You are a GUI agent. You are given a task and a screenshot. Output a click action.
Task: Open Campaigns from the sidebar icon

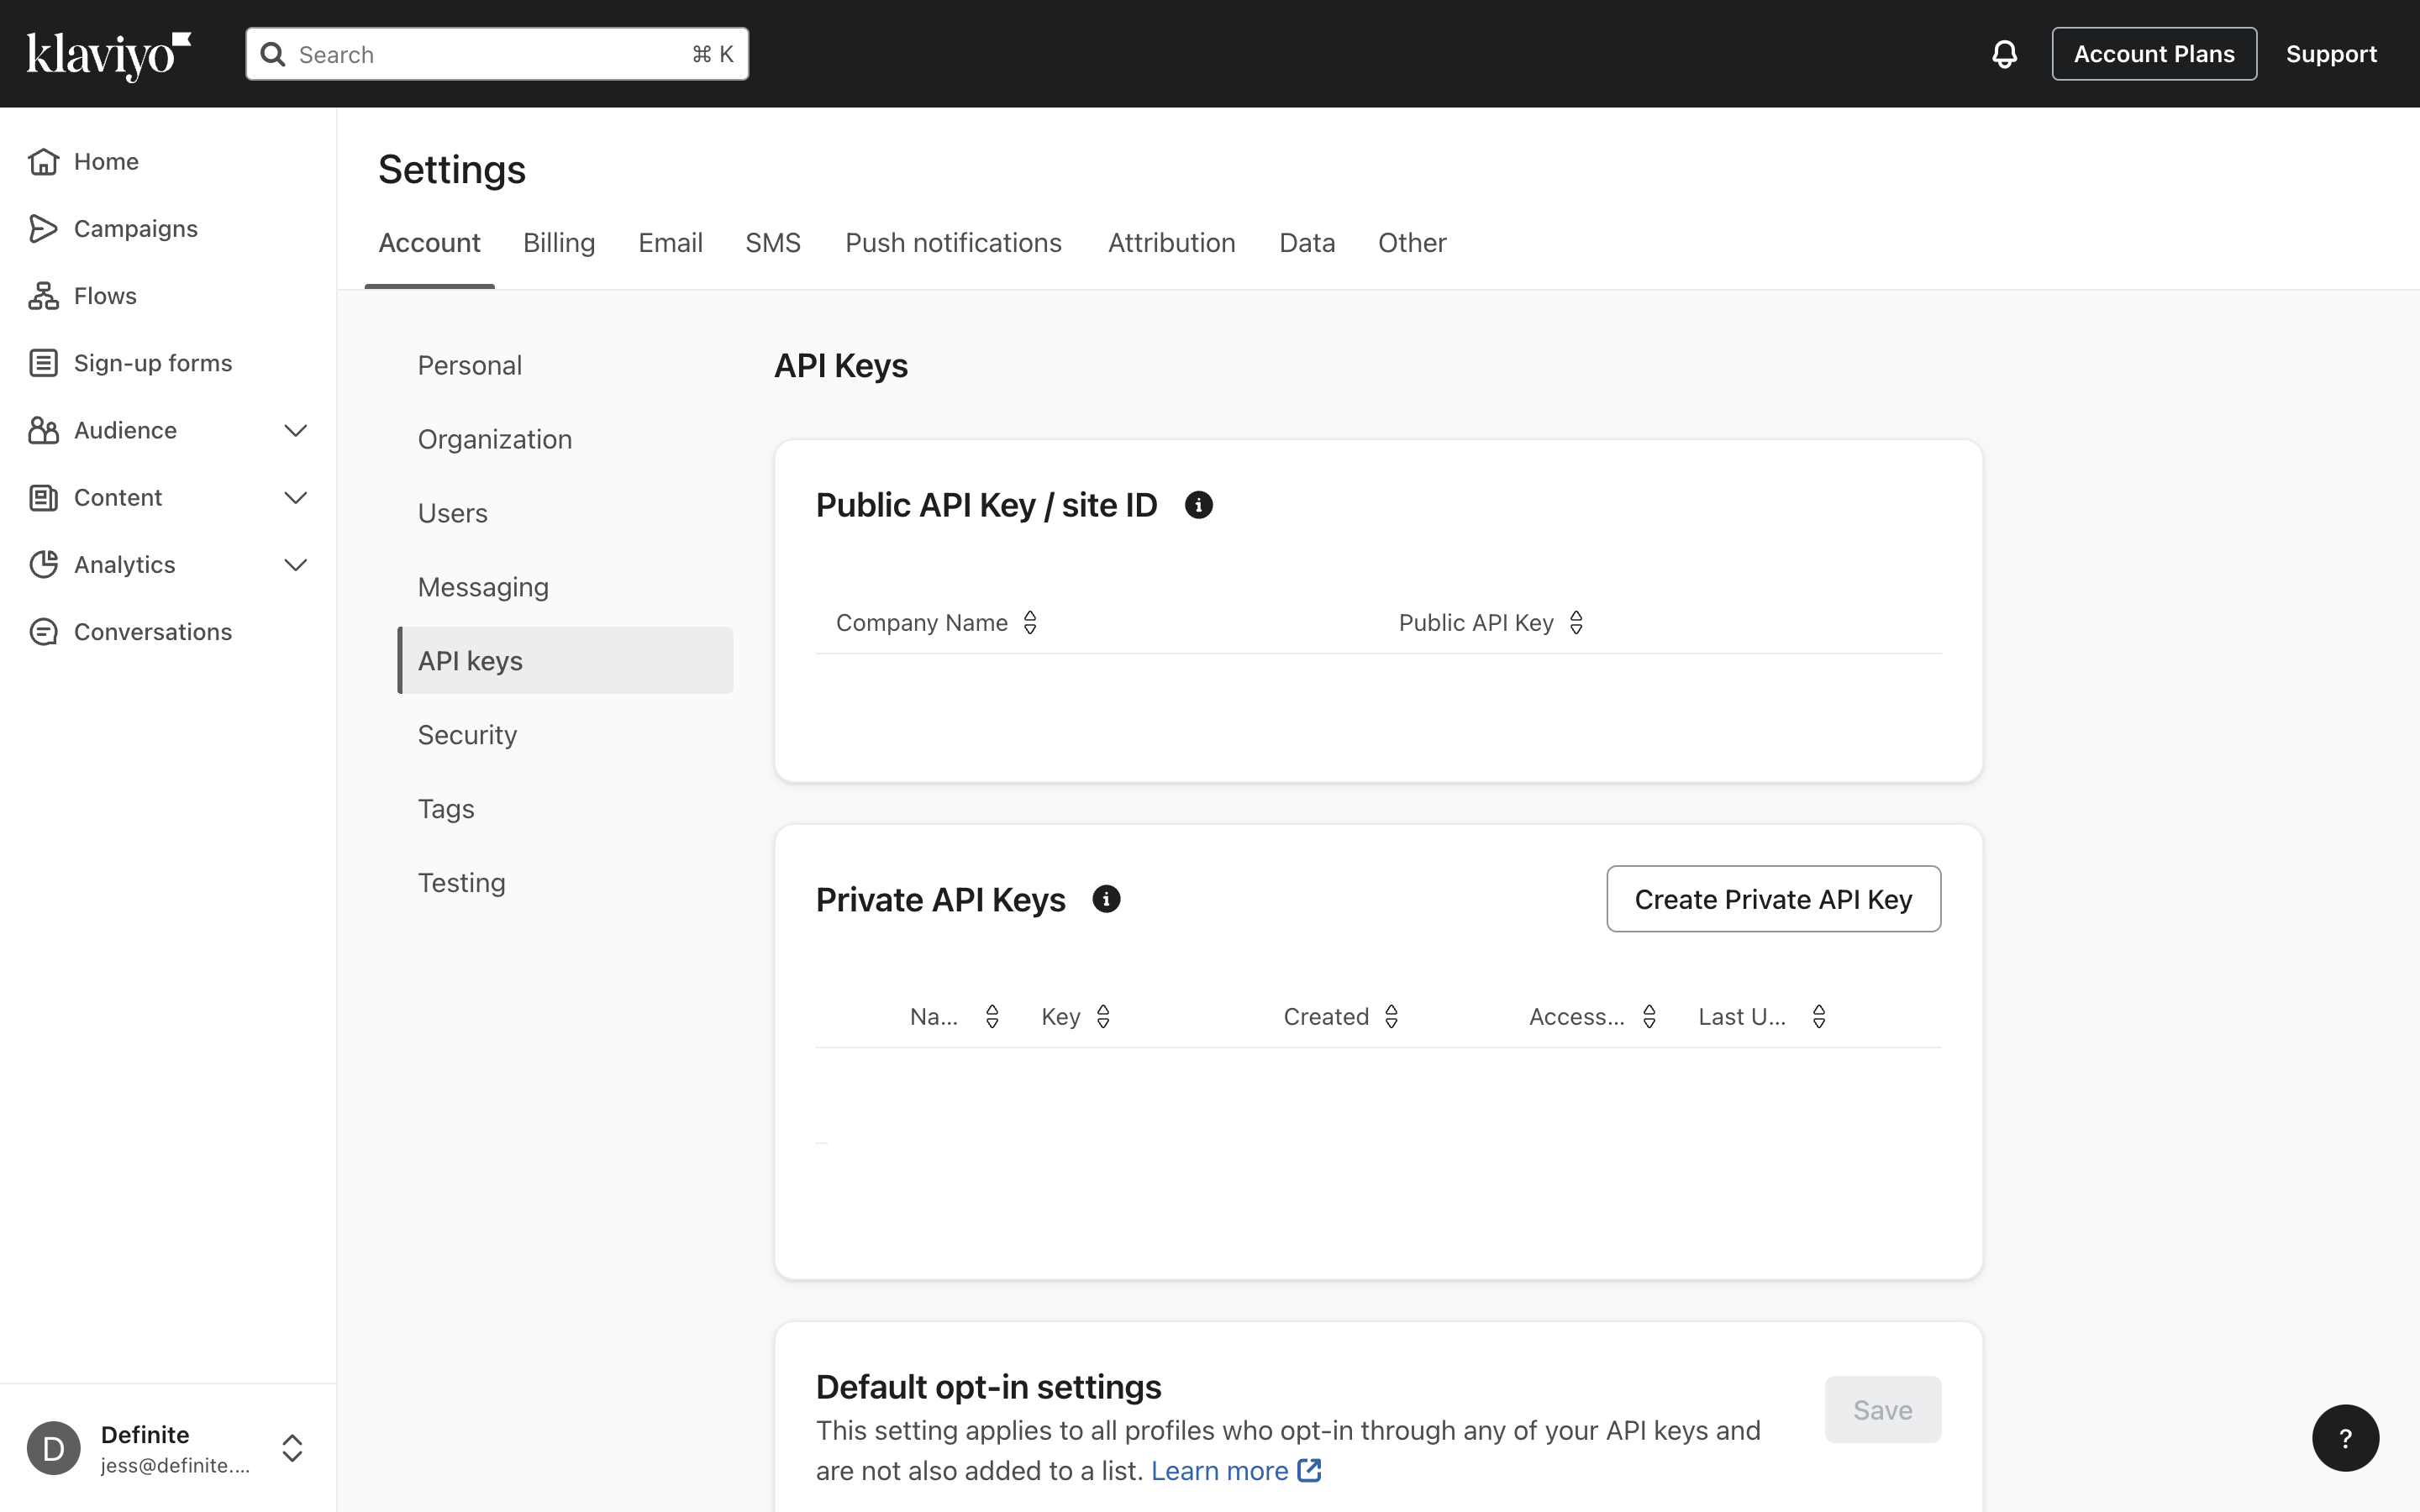click(x=43, y=229)
